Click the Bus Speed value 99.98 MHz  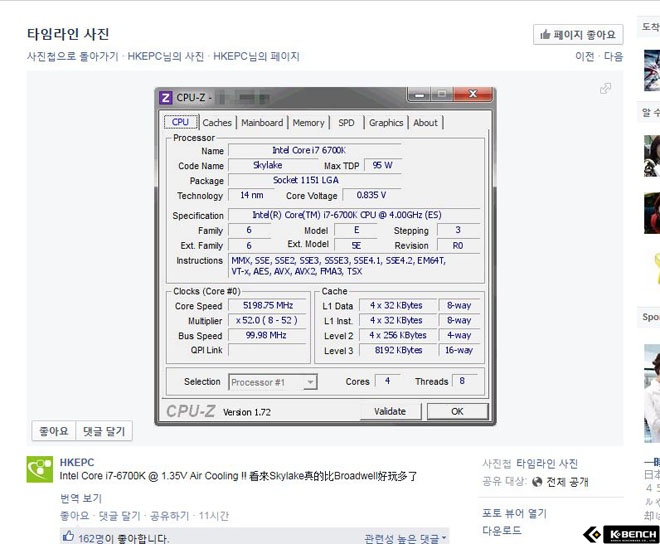268,335
